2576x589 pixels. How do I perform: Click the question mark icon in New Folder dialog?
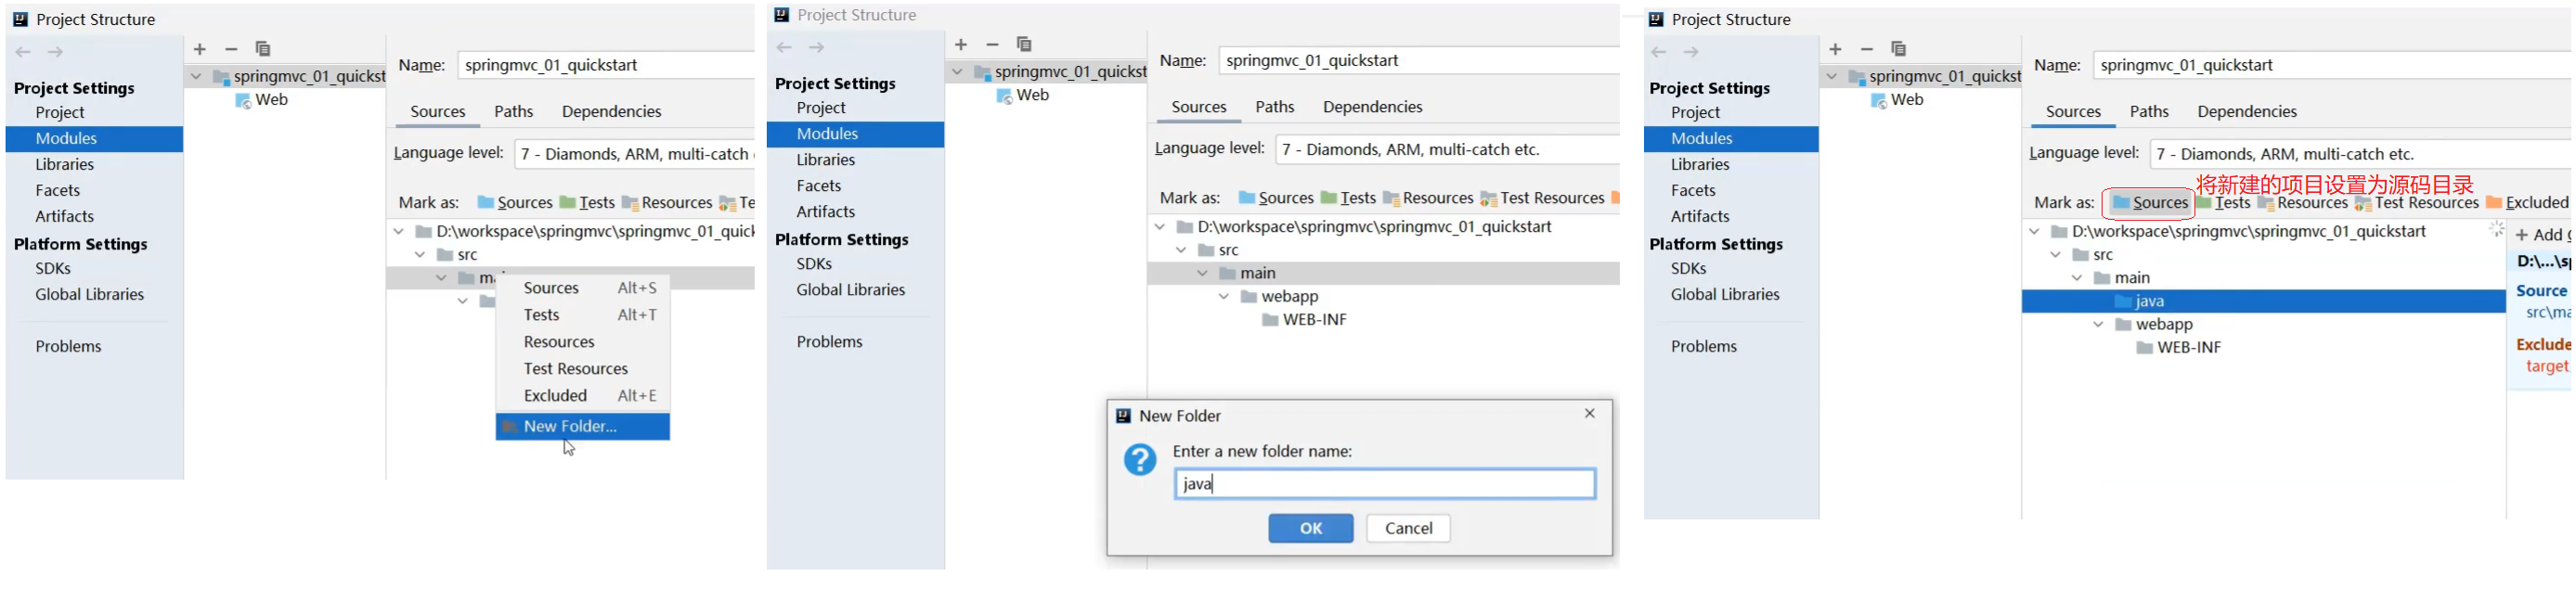point(1139,460)
